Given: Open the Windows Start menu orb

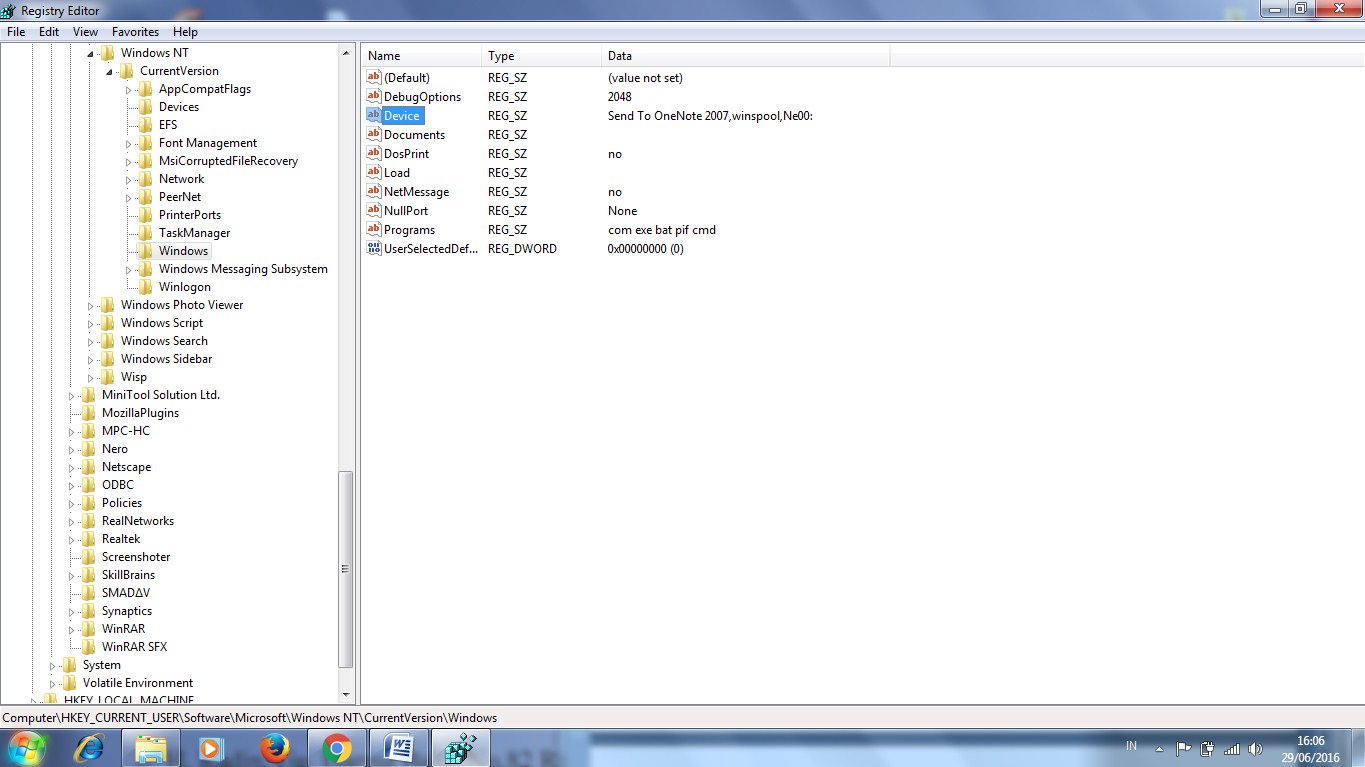Looking at the screenshot, I should click(x=25, y=748).
